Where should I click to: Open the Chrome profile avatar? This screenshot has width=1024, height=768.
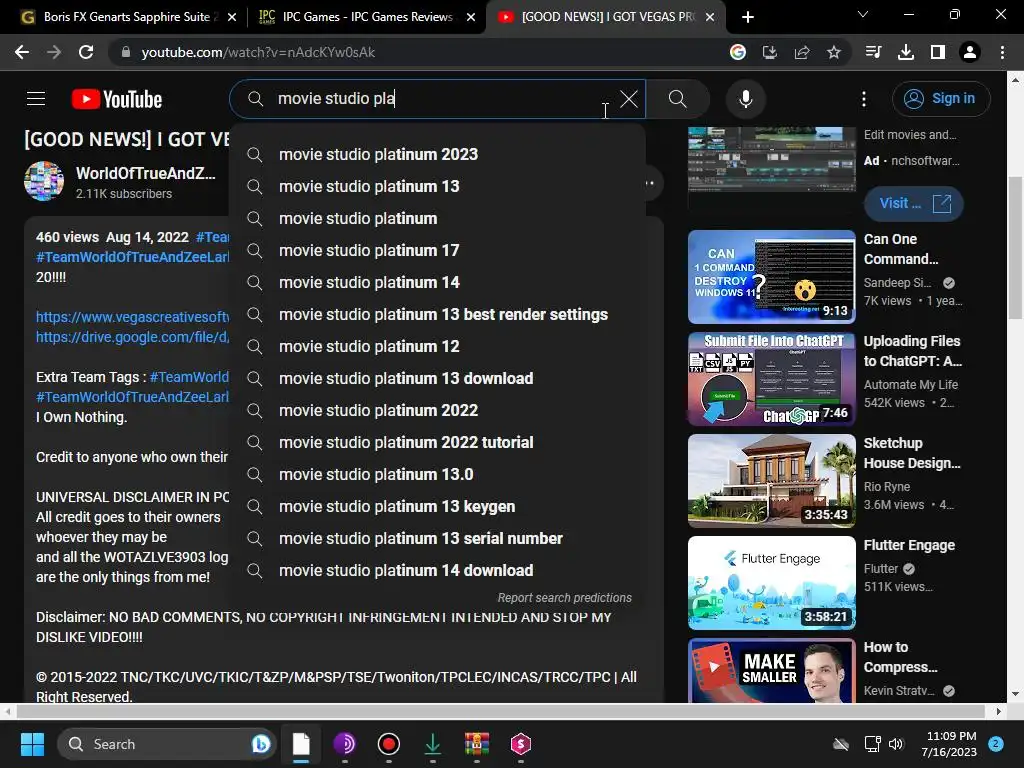pyautogui.click(x=970, y=52)
